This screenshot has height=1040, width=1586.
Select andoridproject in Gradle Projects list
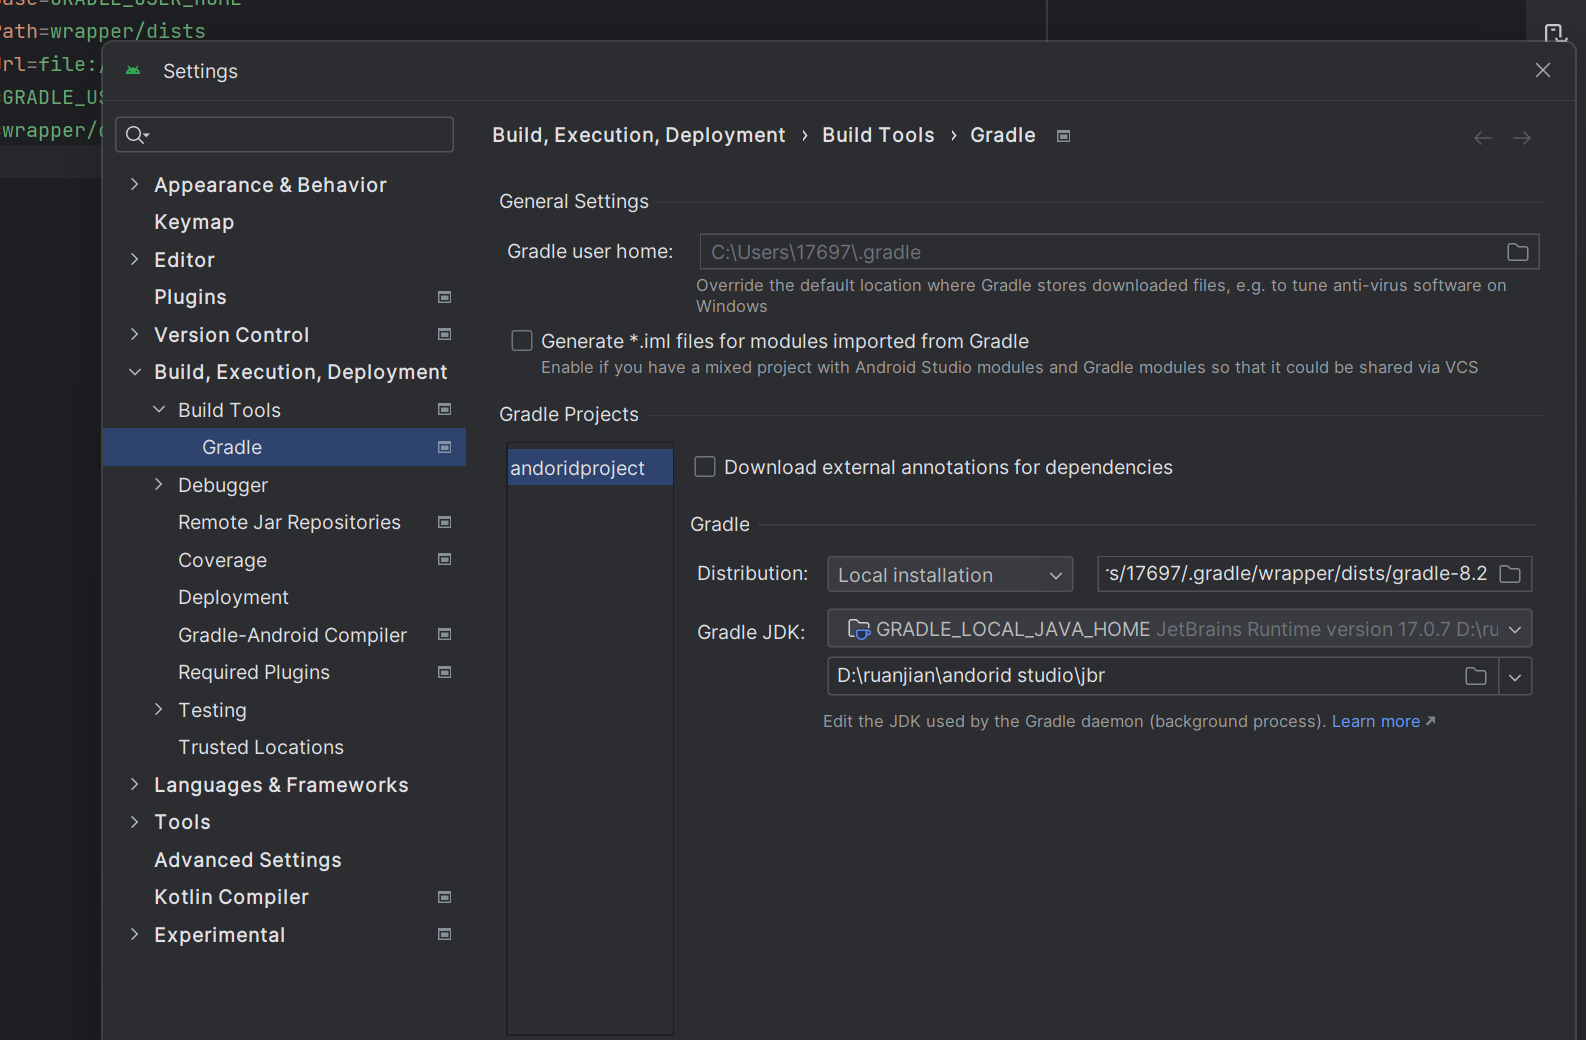[590, 468]
